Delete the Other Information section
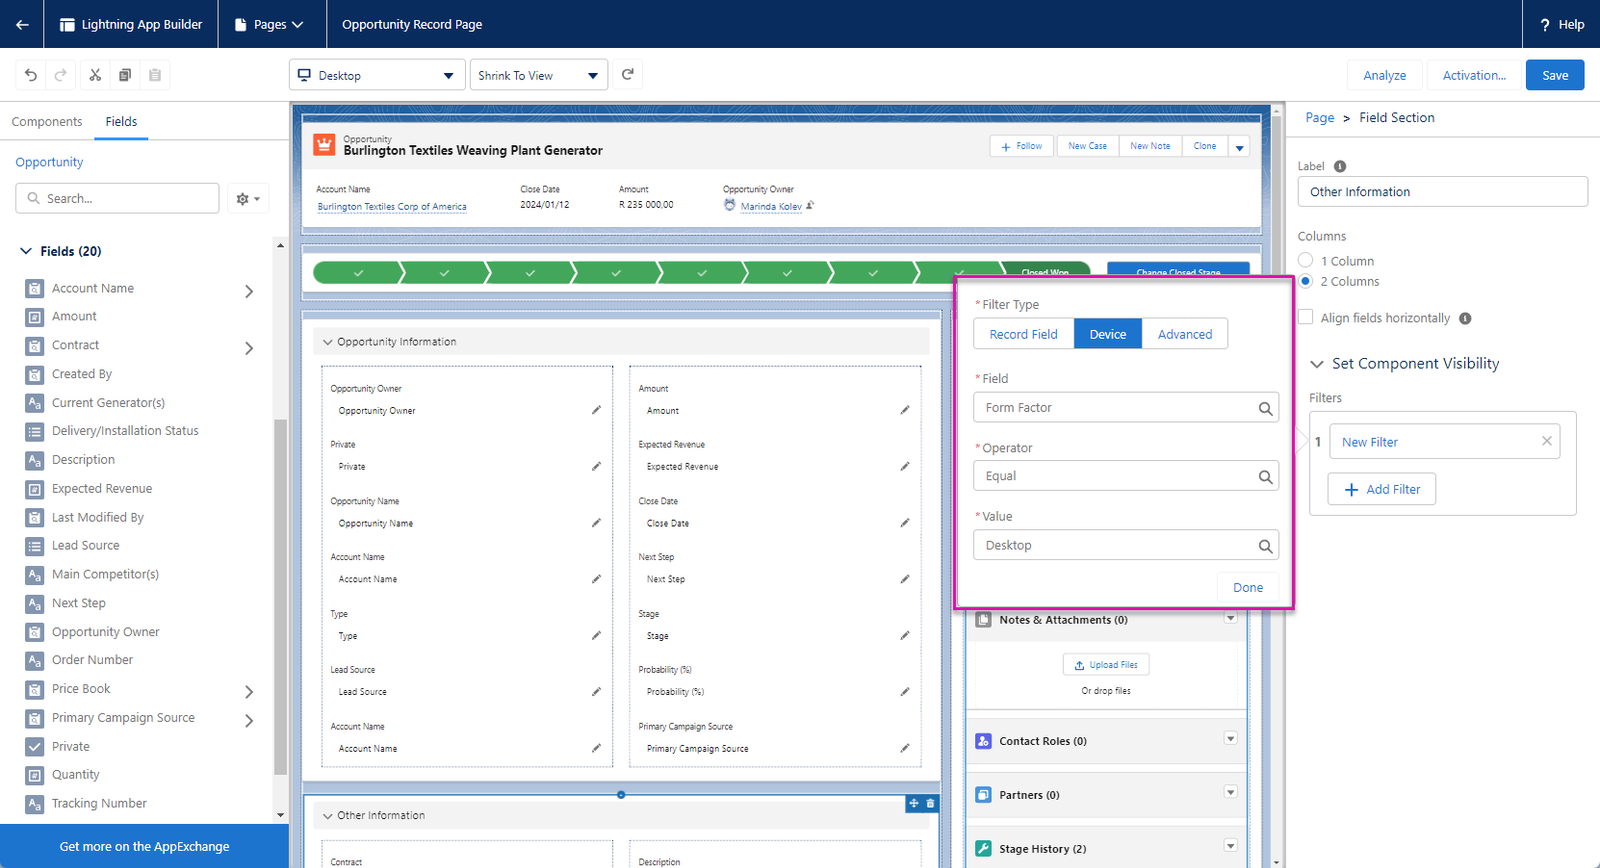This screenshot has width=1600, height=868. point(931,803)
